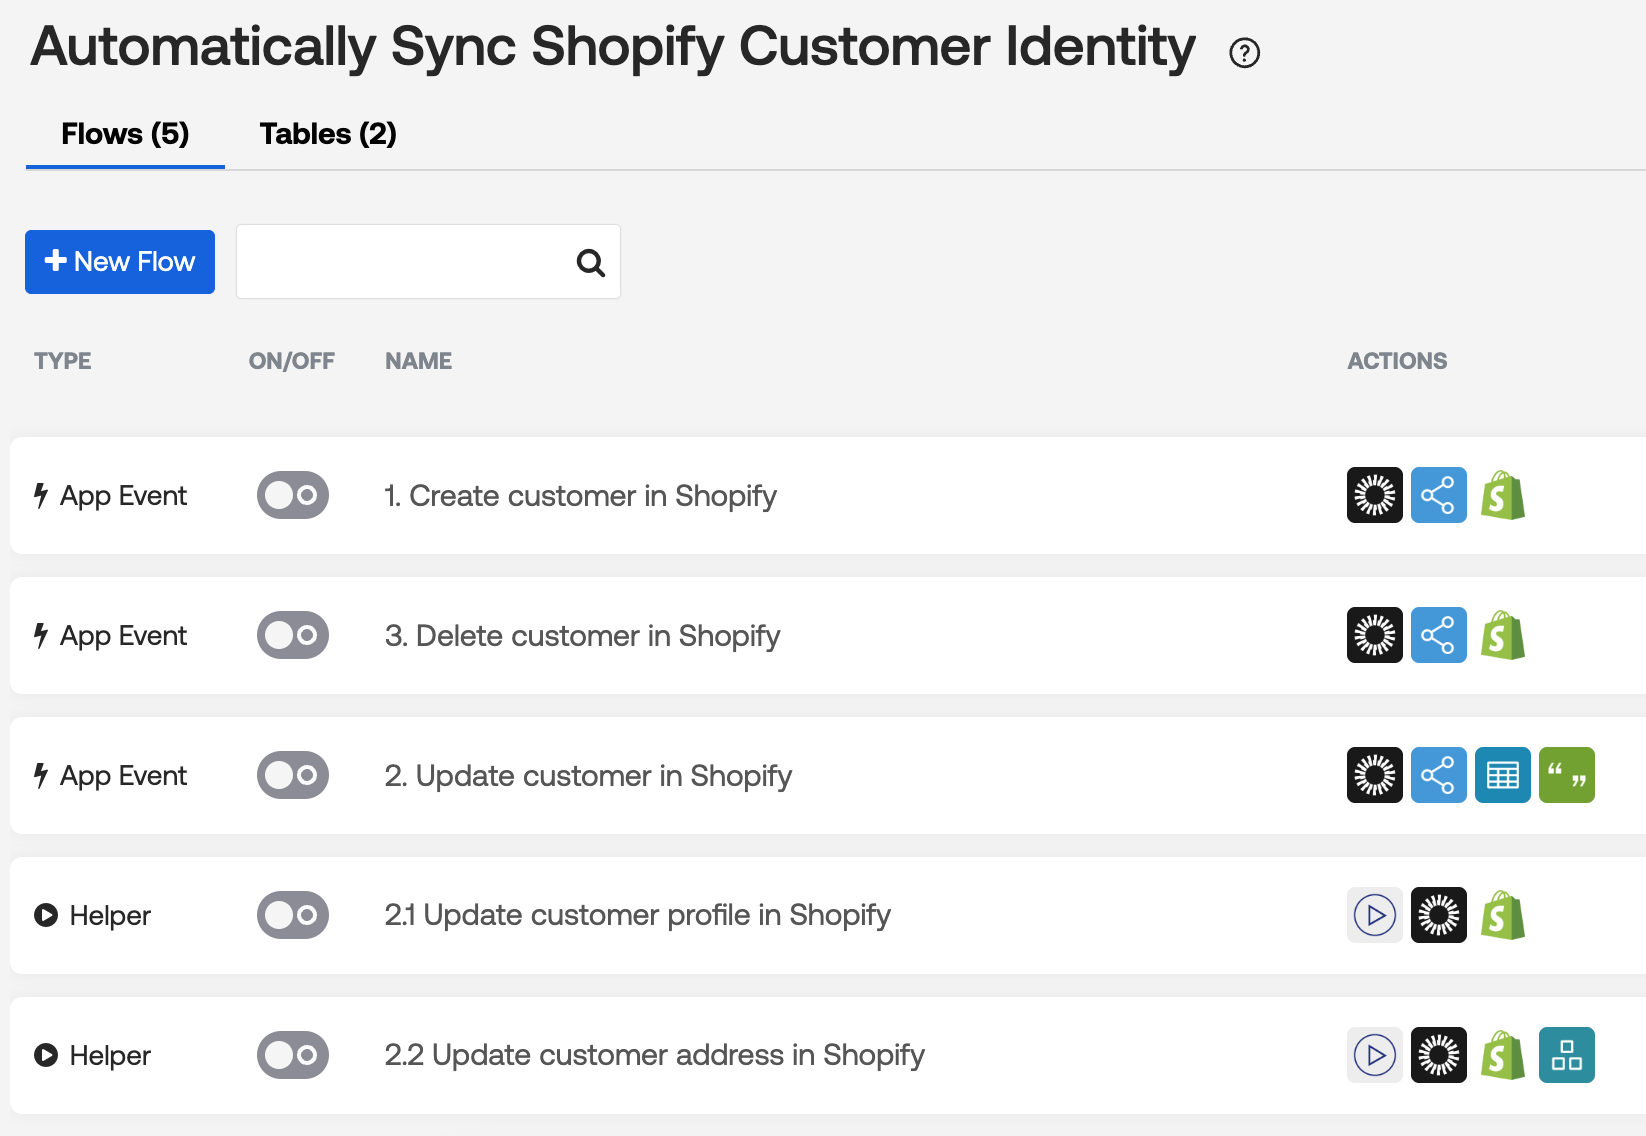Click the Helper play icon for 2.2 flow
Viewport: 1646px width, 1136px height.
[x=46, y=1055]
